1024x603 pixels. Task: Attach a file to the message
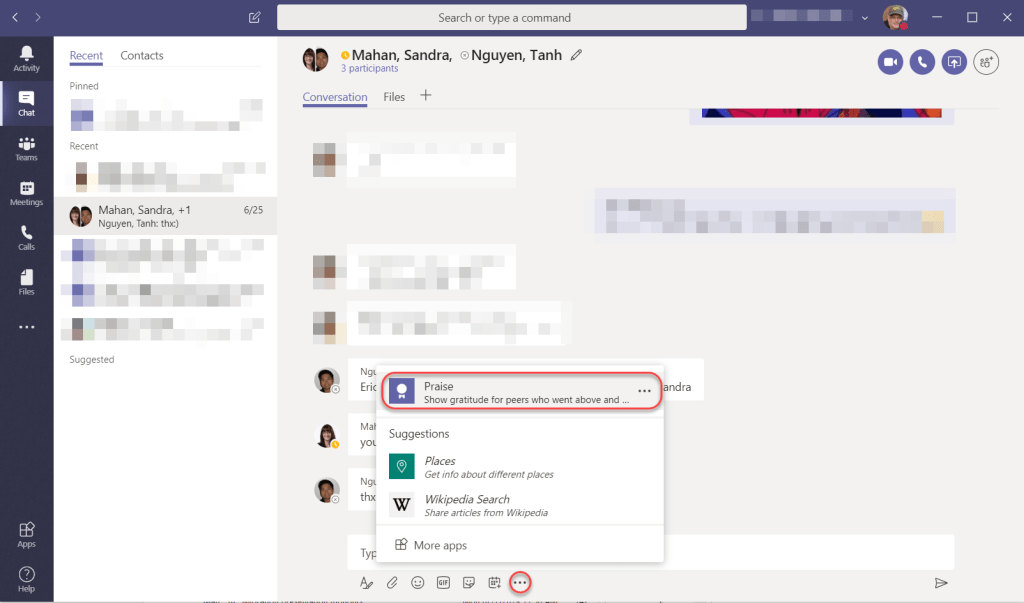pyautogui.click(x=392, y=582)
